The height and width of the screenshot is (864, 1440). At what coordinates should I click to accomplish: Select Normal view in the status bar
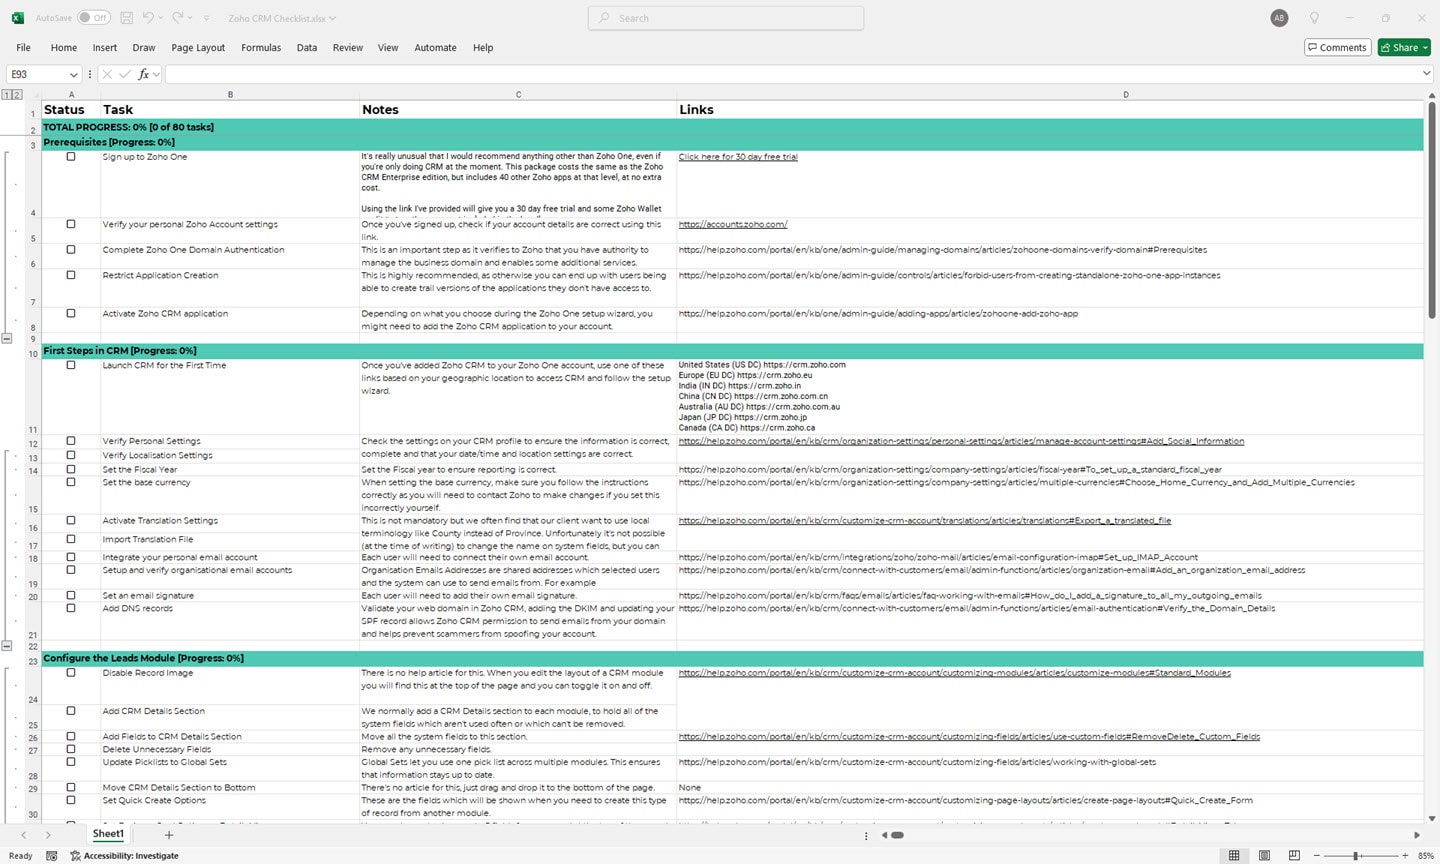(1234, 855)
